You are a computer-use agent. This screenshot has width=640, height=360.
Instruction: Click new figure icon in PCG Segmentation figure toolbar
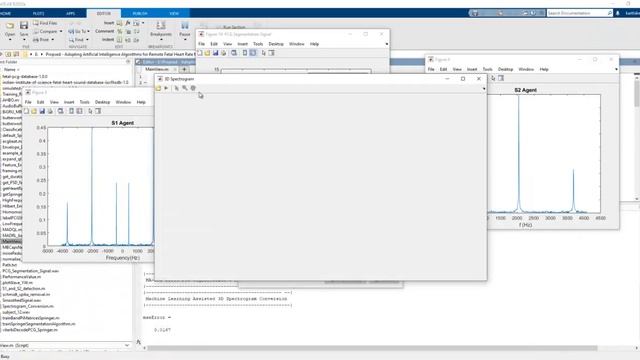tap(200, 53)
